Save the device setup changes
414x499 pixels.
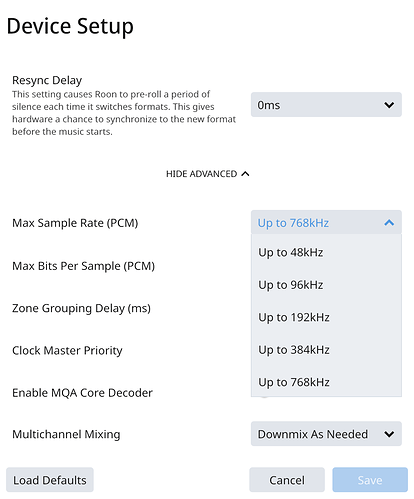pos(370,480)
